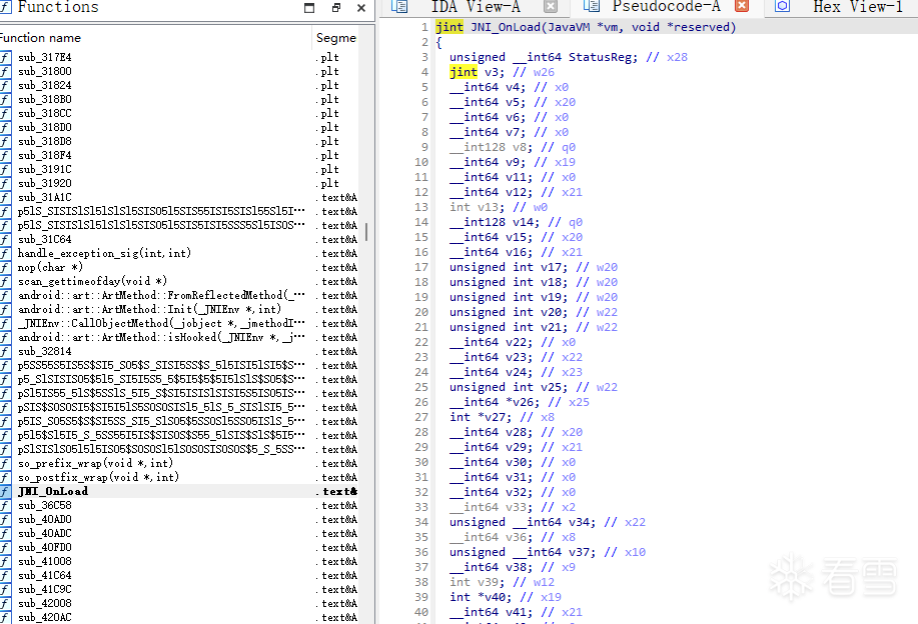The width and height of the screenshot is (918, 624).
Task: Click function icon beside sub_40AD0
Action: pos(5,520)
